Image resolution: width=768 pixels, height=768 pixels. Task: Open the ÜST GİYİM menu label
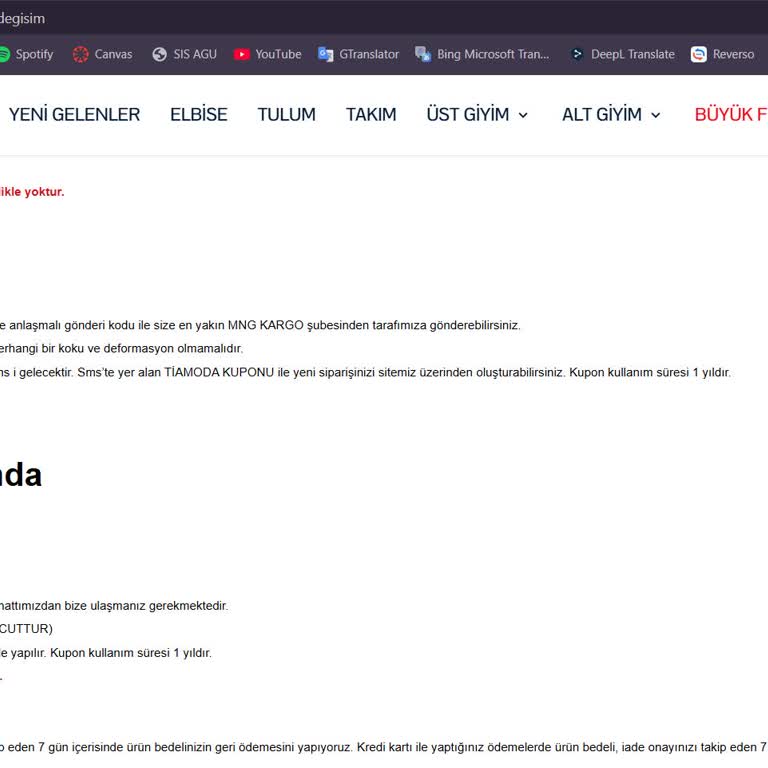point(468,115)
